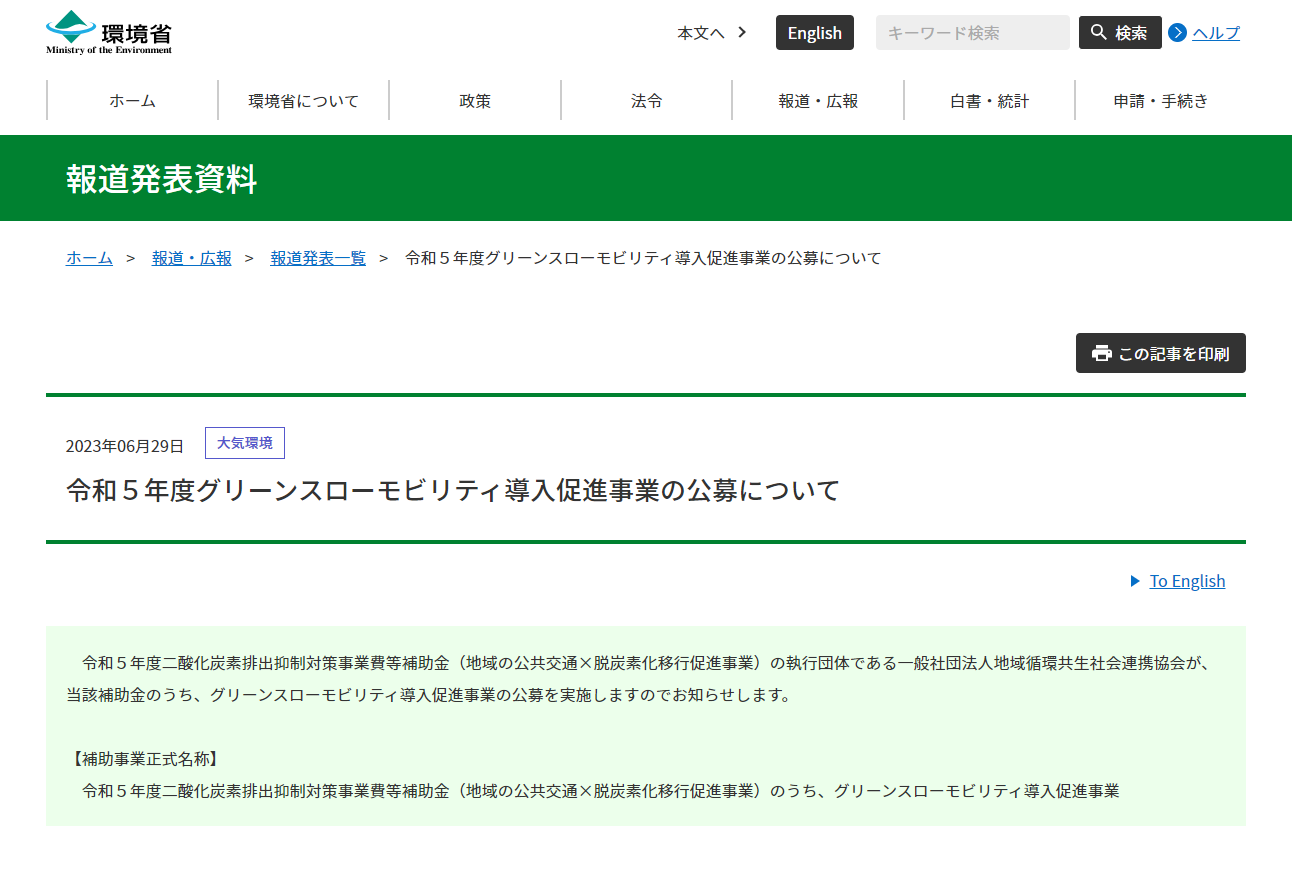Screen dimensions: 1292x879
Task: Expand the 報道・広報 navigation menu
Action: click(x=818, y=100)
